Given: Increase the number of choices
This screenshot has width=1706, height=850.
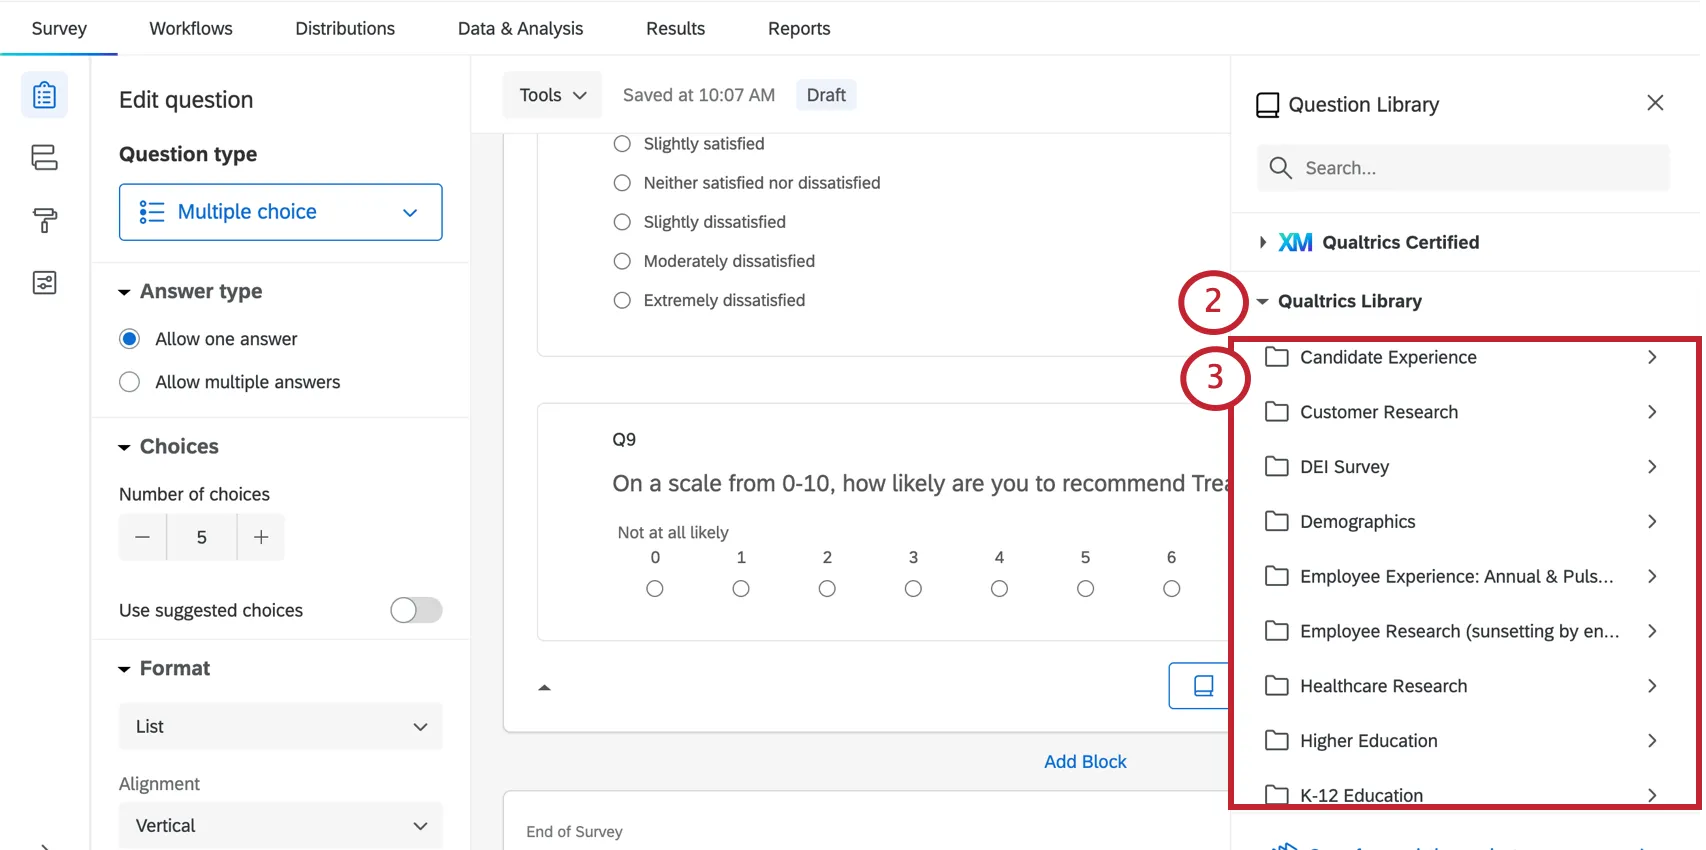Looking at the screenshot, I should [261, 537].
